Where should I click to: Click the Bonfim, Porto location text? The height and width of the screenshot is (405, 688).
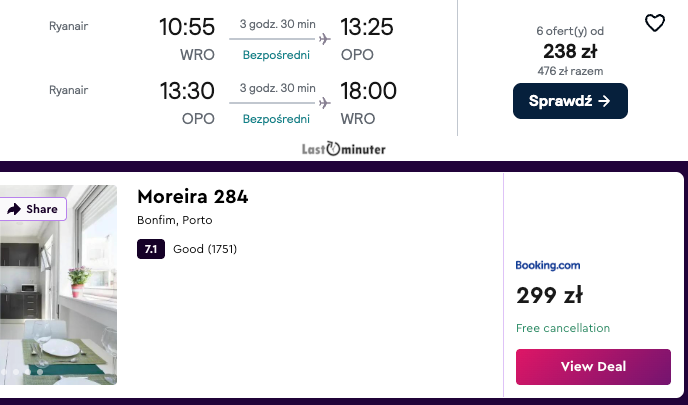[x=175, y=220]
